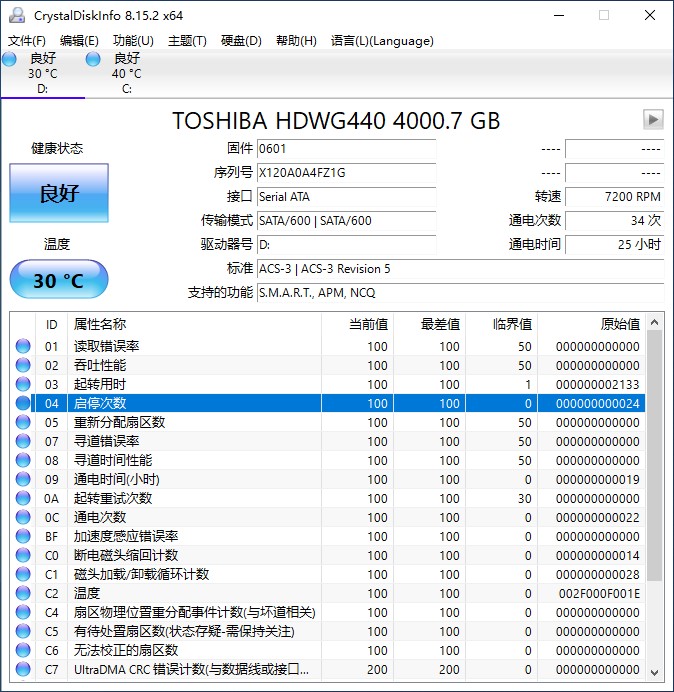The width and height of the screenshot is (674, 692).
Task: Click the transfer mode field SATA/600
Action: [346, 220]
